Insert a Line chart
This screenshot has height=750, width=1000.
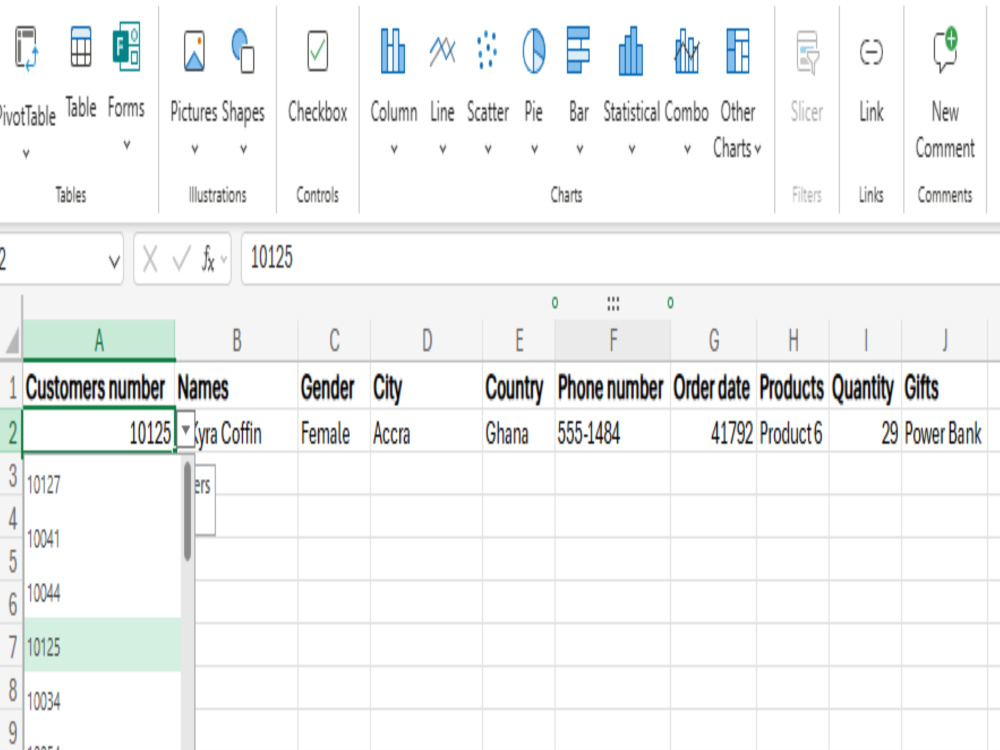[x=442, y=51]
